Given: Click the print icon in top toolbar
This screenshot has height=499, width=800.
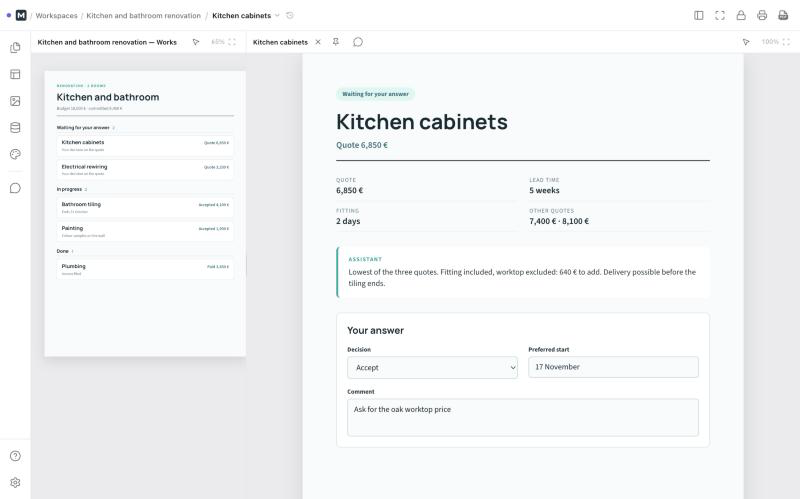Looking at the screenshot, I should point(762,15).
